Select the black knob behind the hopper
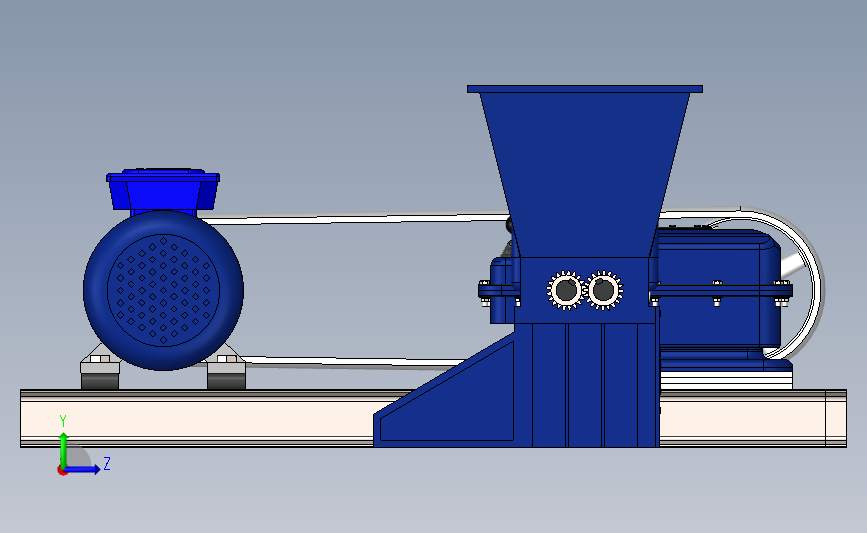The image size is (867, 533). (x=509, y=225)
